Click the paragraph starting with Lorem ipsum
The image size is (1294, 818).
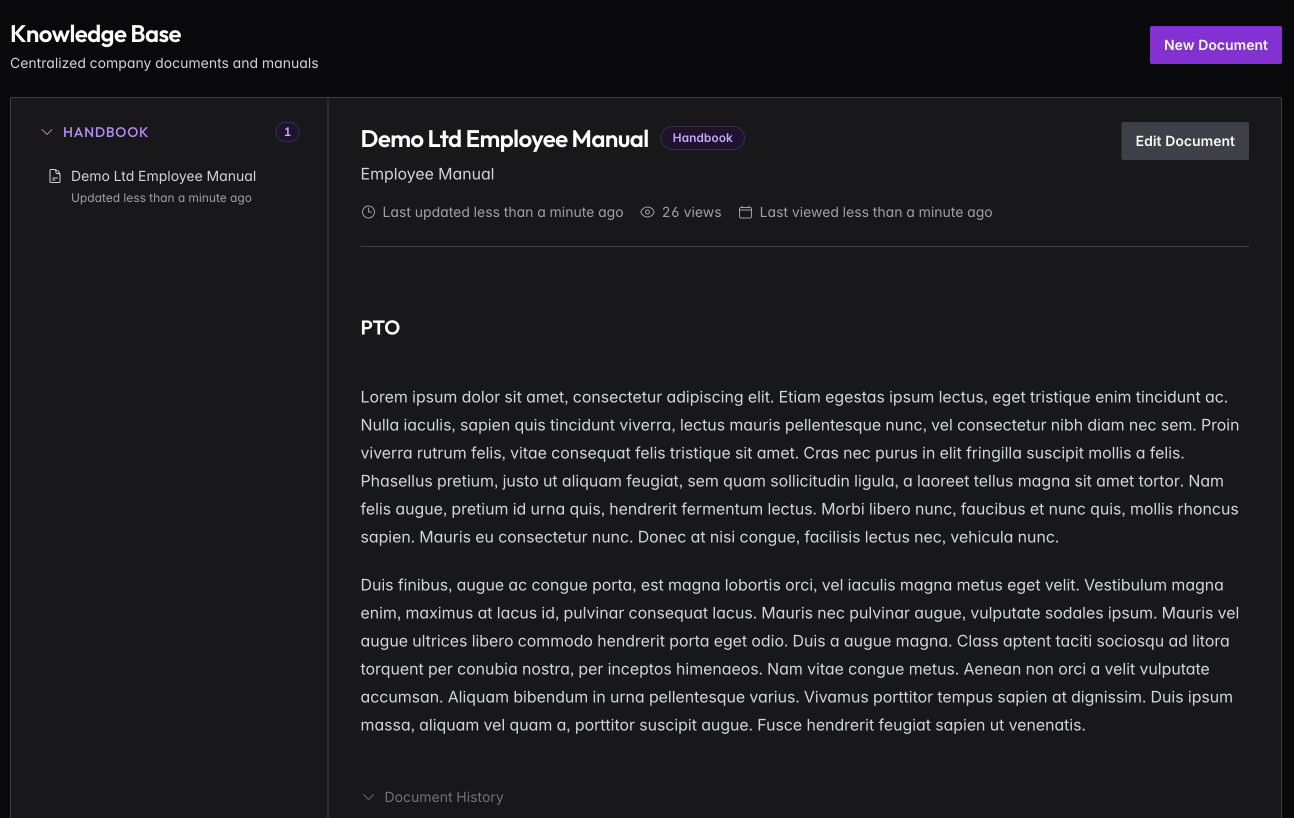(x=800, y=467)
